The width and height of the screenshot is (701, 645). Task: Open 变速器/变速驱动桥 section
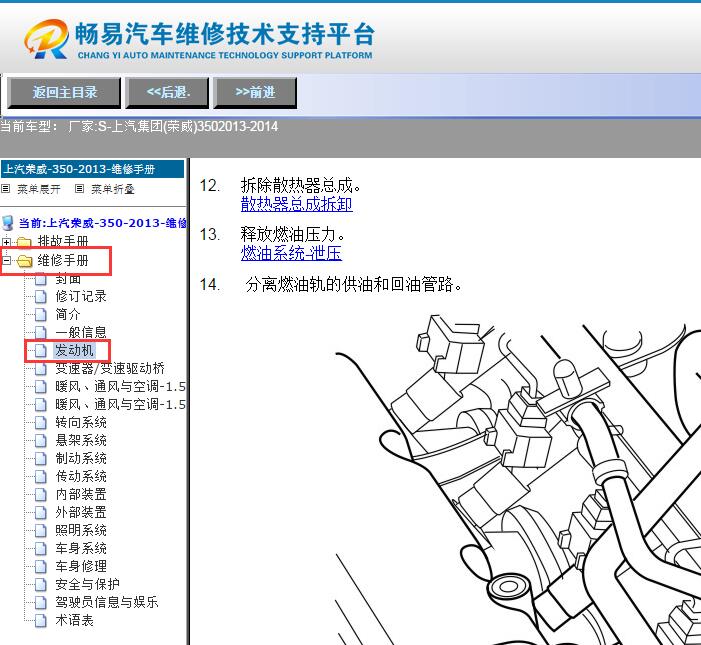[x=110, y=368]
